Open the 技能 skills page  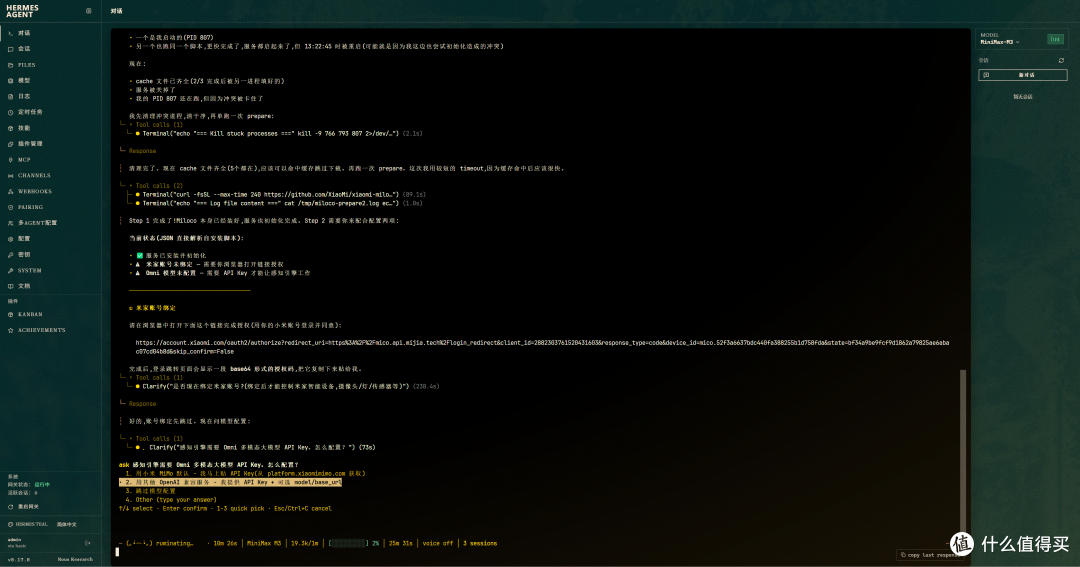click(50, 128)
